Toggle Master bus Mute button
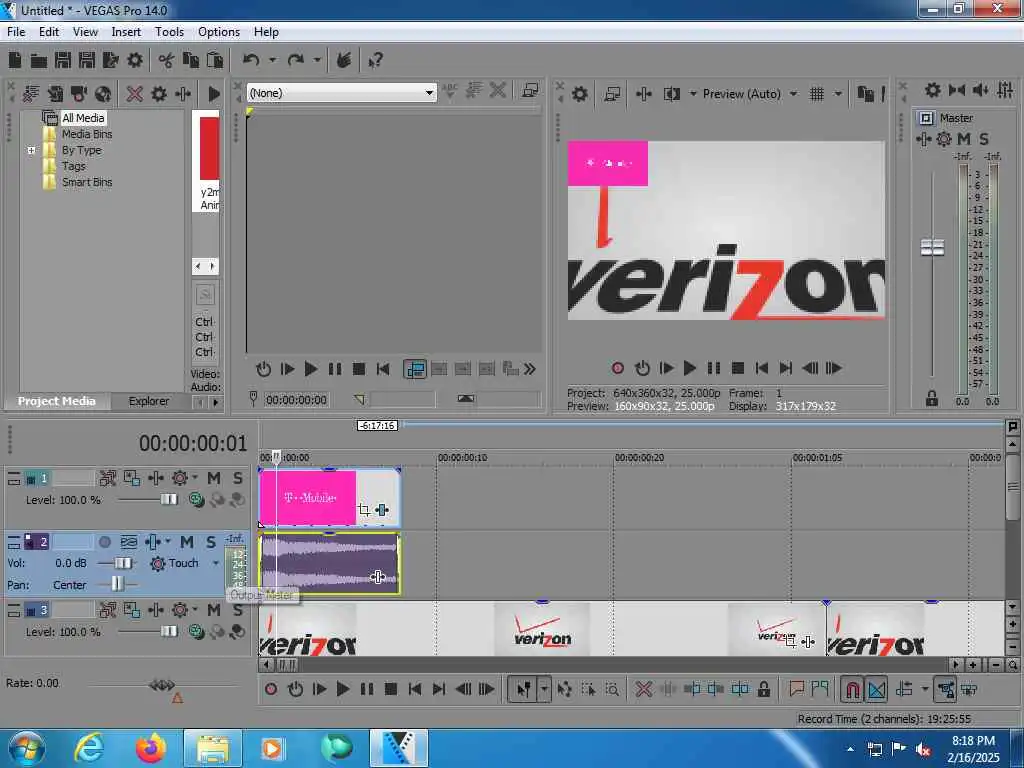The width and height of the screenshot is (1024, 768). click(x=964, y=139)
